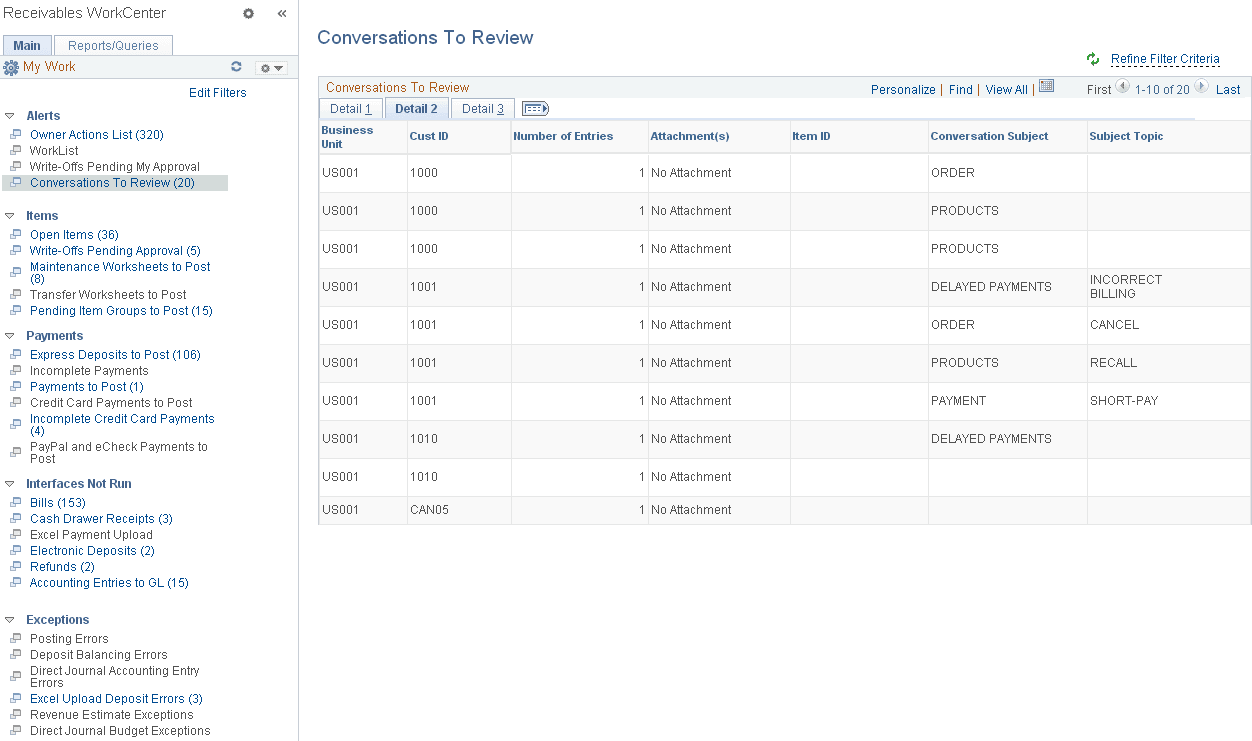Screen dimensions: 1252x741
Task: Select the DELAYED PAYMENTS INCORRECT BILLING row
Action: tap(784, 287)
